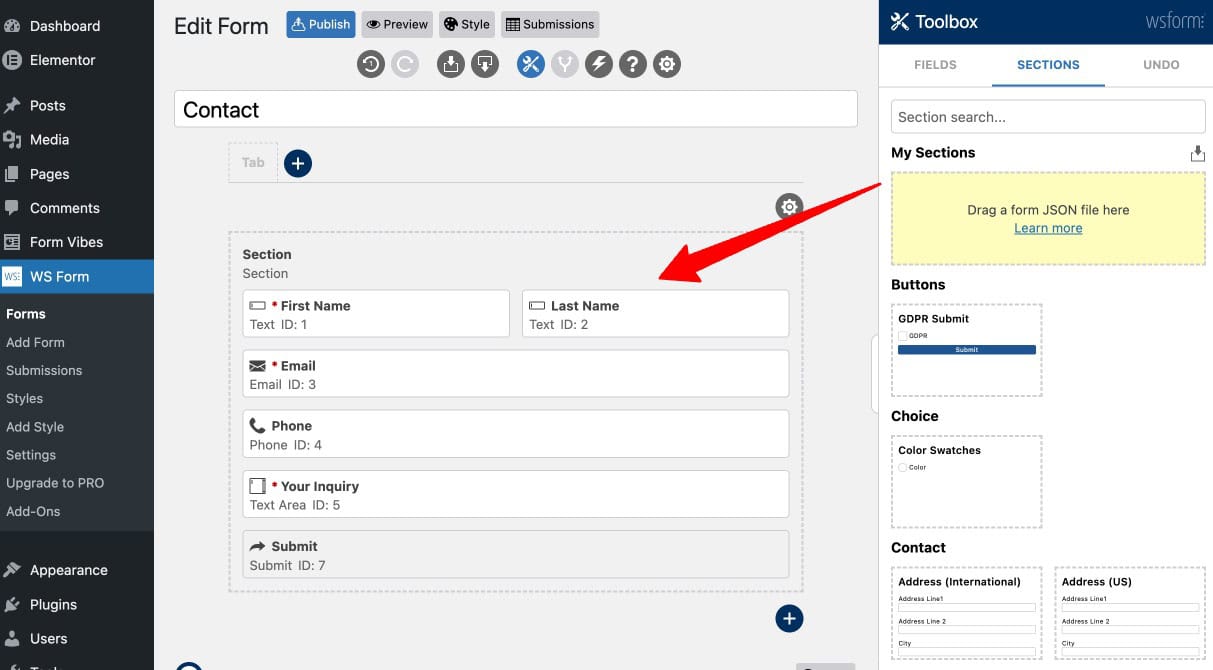Image resolution: width=1213 pixels, height=670 pixels.
Task: Open the form Preview
Action: 397,24
